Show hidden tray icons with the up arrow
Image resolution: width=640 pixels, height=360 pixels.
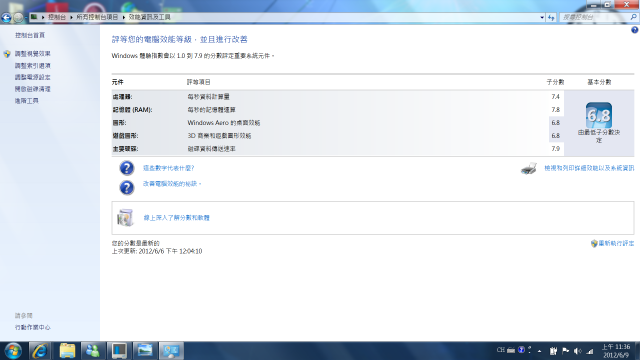pyautogui.click(x=540, y=351)
